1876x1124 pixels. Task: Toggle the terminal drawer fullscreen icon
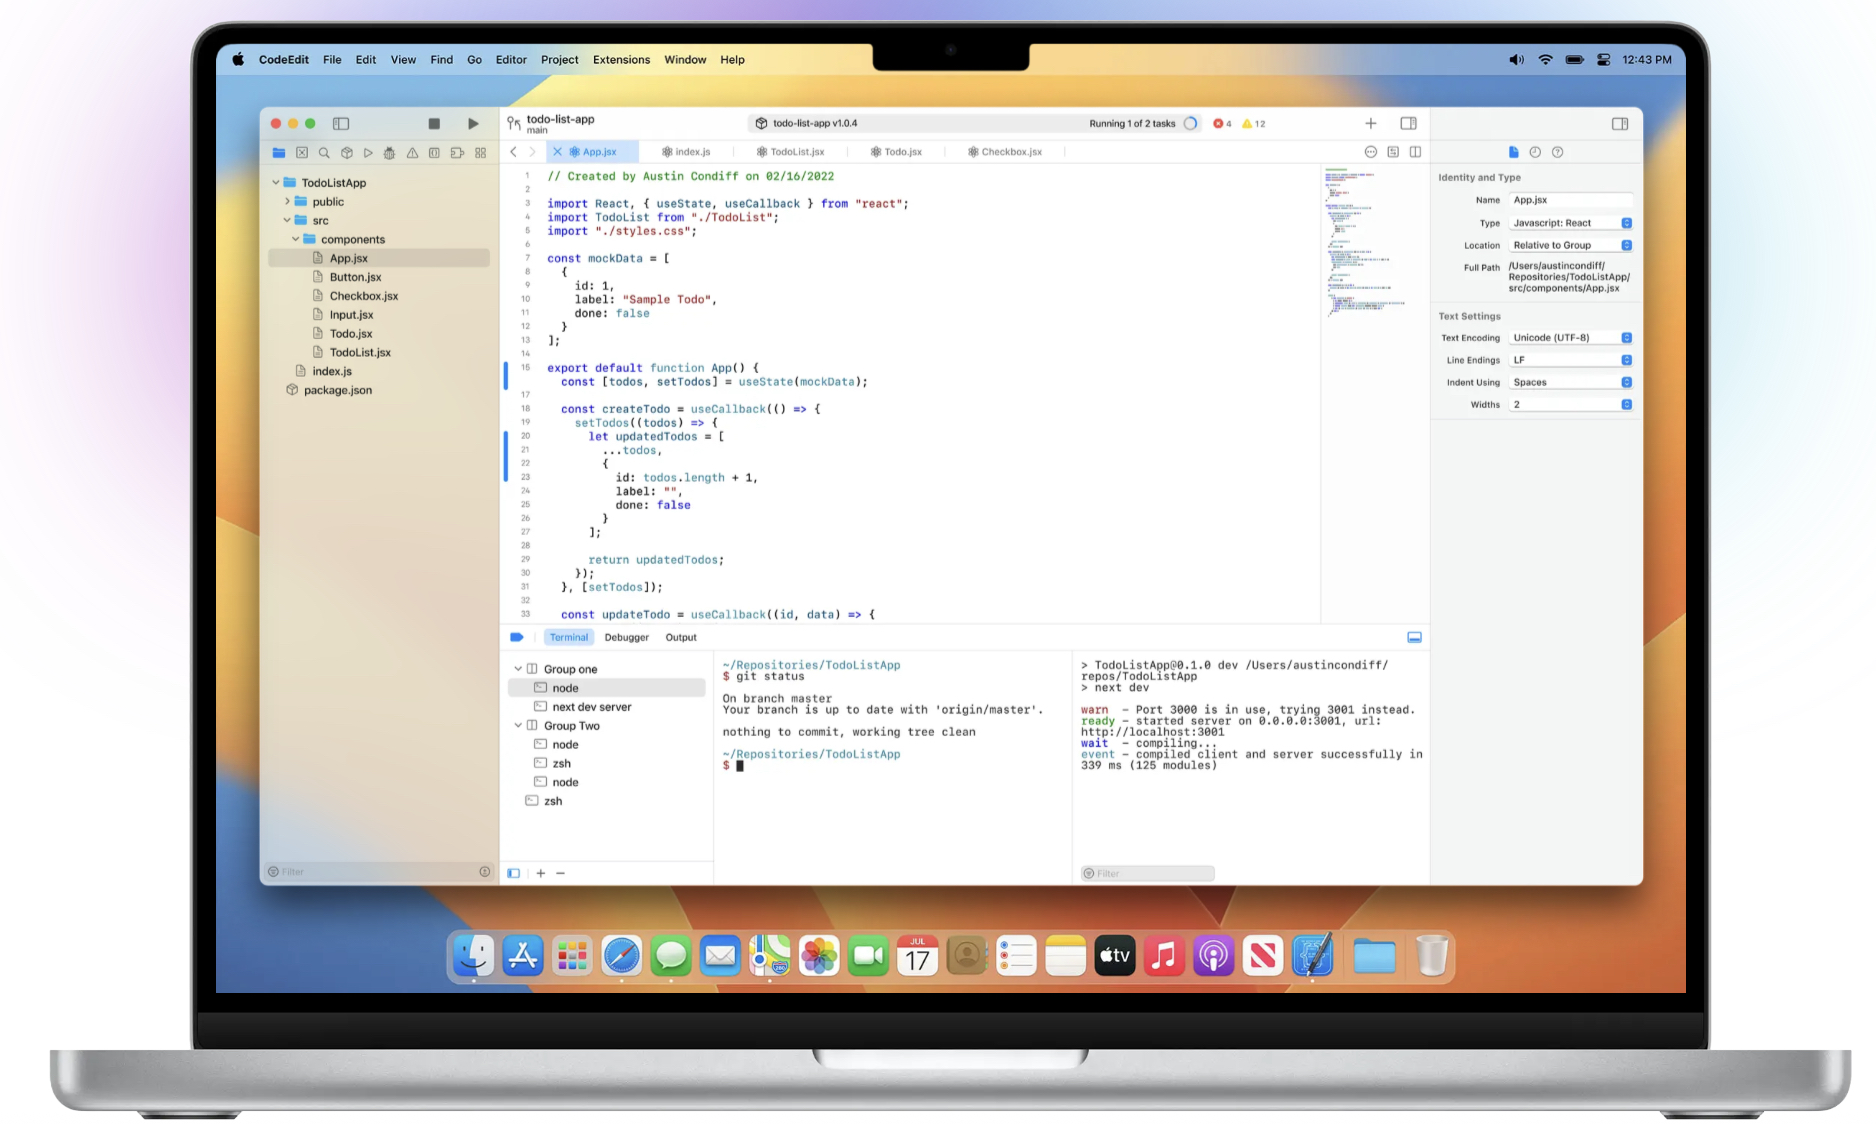[x=1413, y=636]
